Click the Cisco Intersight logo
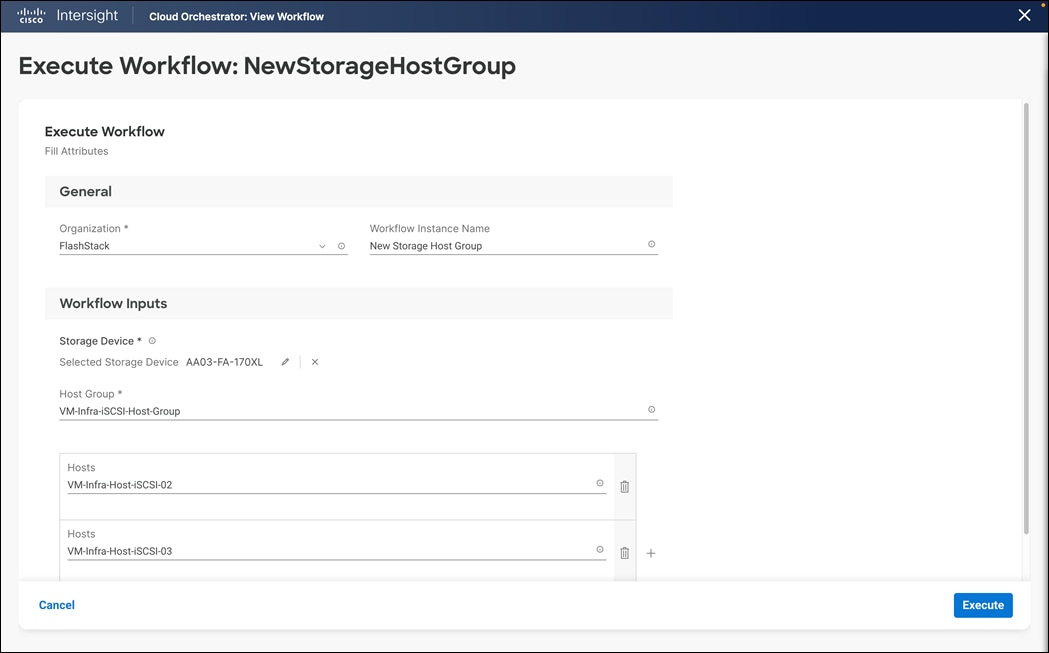Image resolution: width=1049 pixels, height=653 pixels. (68, 16)
